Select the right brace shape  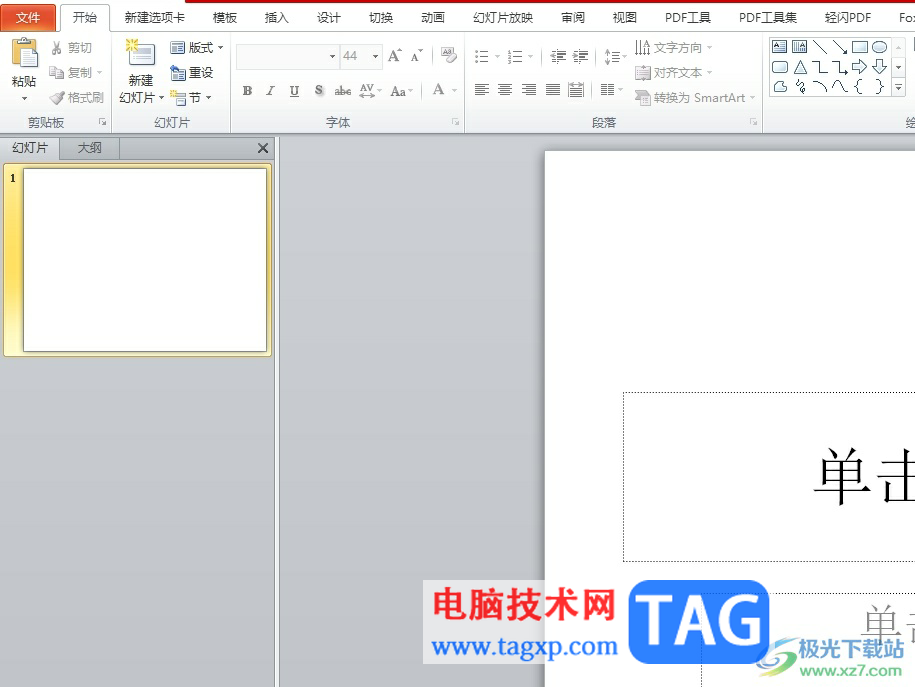(x=879, y=86)
